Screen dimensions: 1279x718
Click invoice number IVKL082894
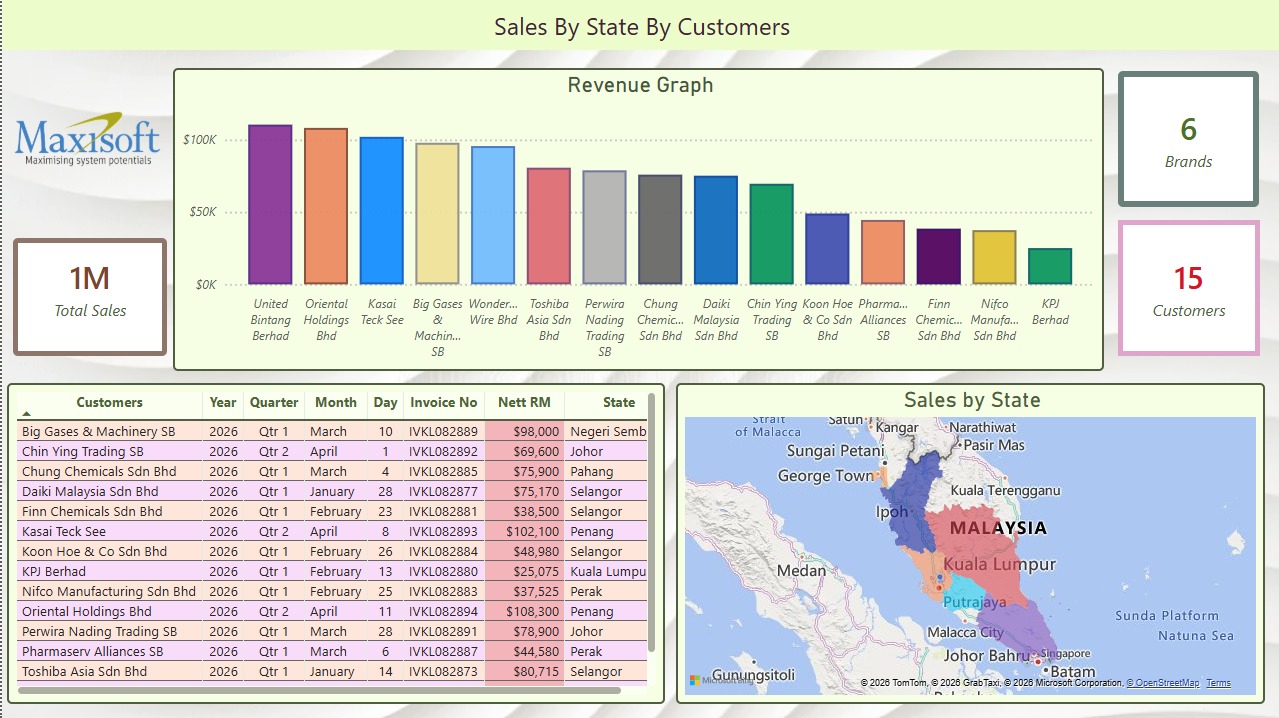(443, 611)
